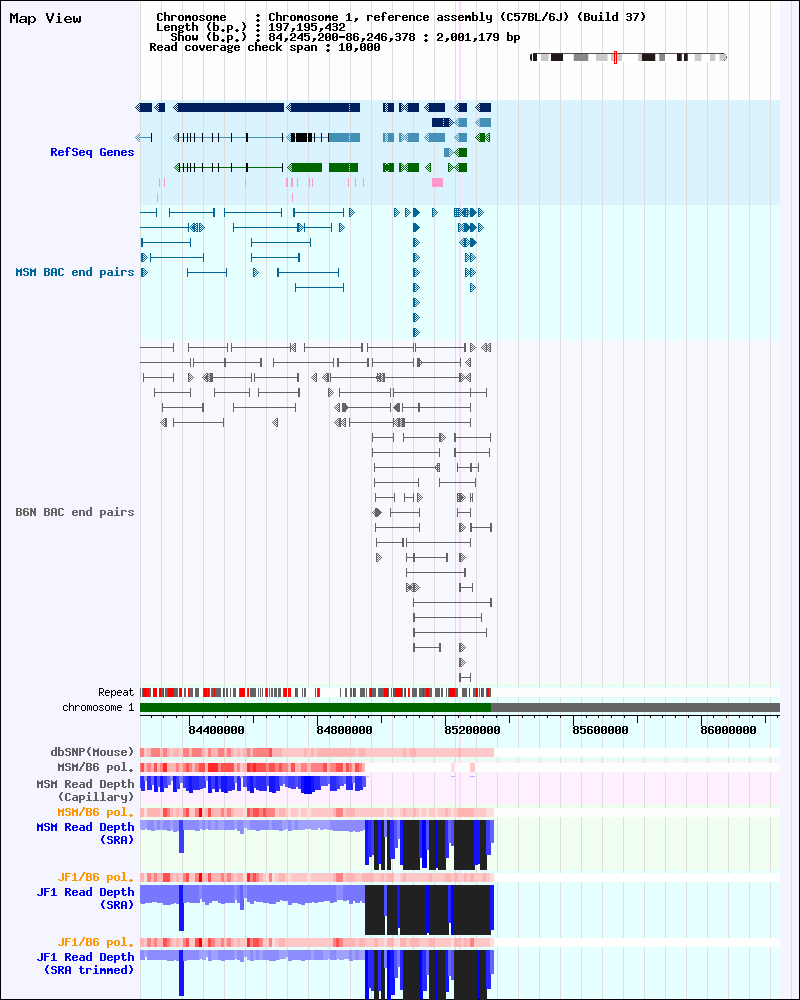Click the 86000000 position on the ruler

coord(728,730)
